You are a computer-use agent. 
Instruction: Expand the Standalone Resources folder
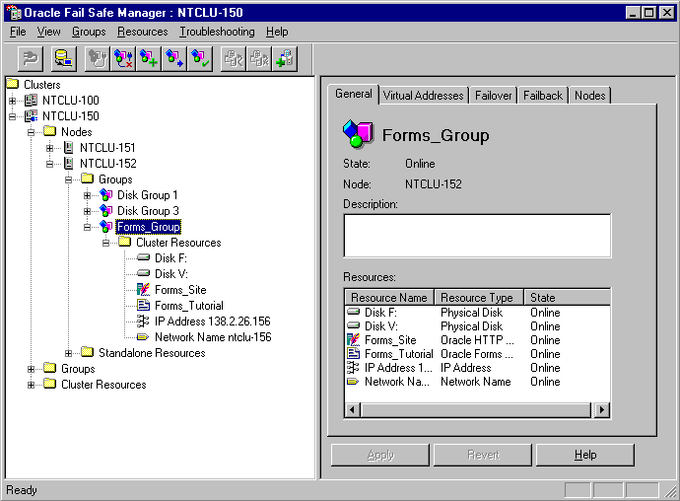point(69,353)
